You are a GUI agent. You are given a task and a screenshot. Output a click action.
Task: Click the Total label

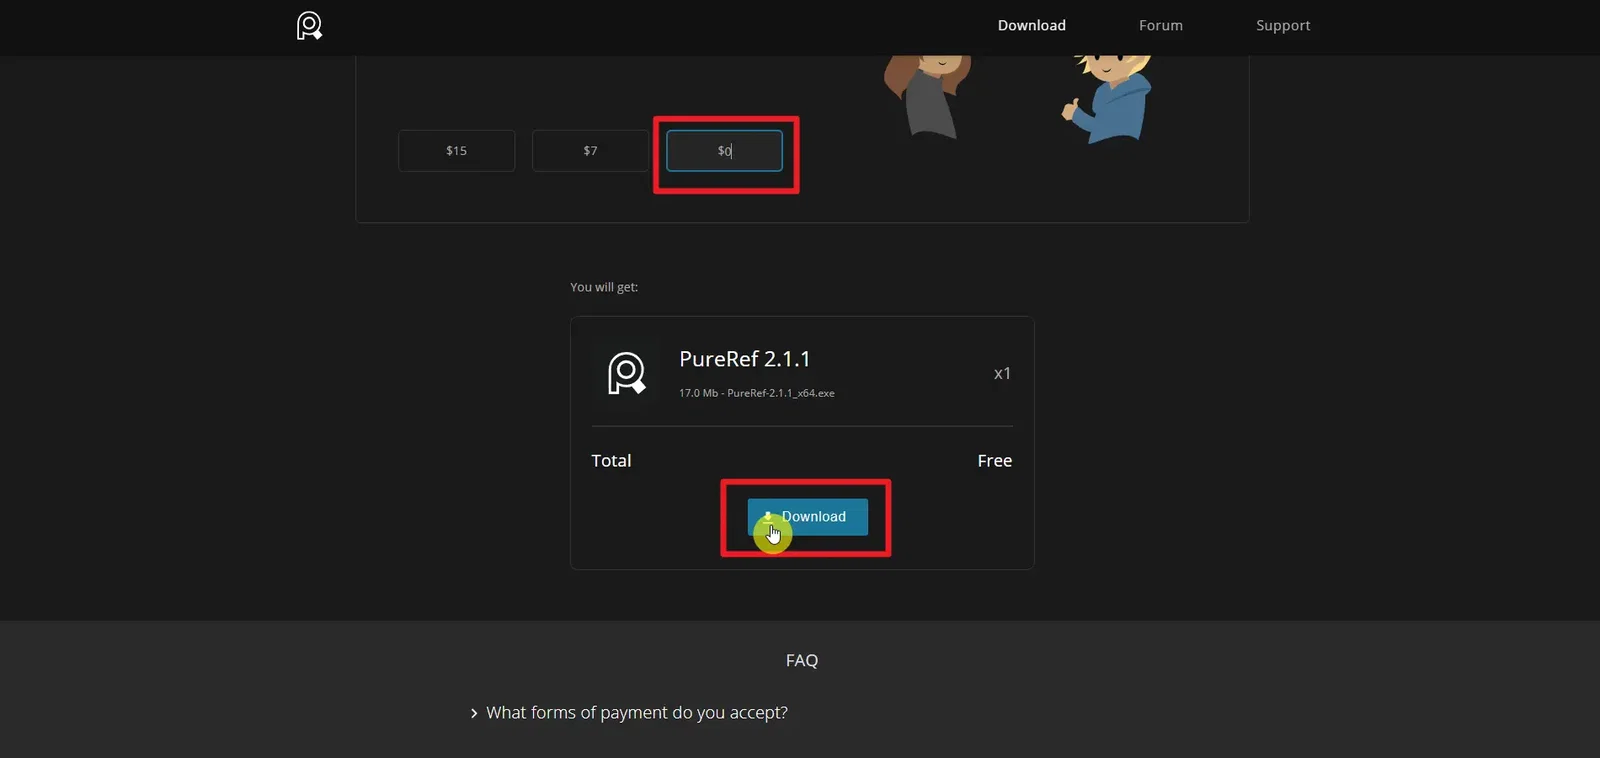click(611, 461)
